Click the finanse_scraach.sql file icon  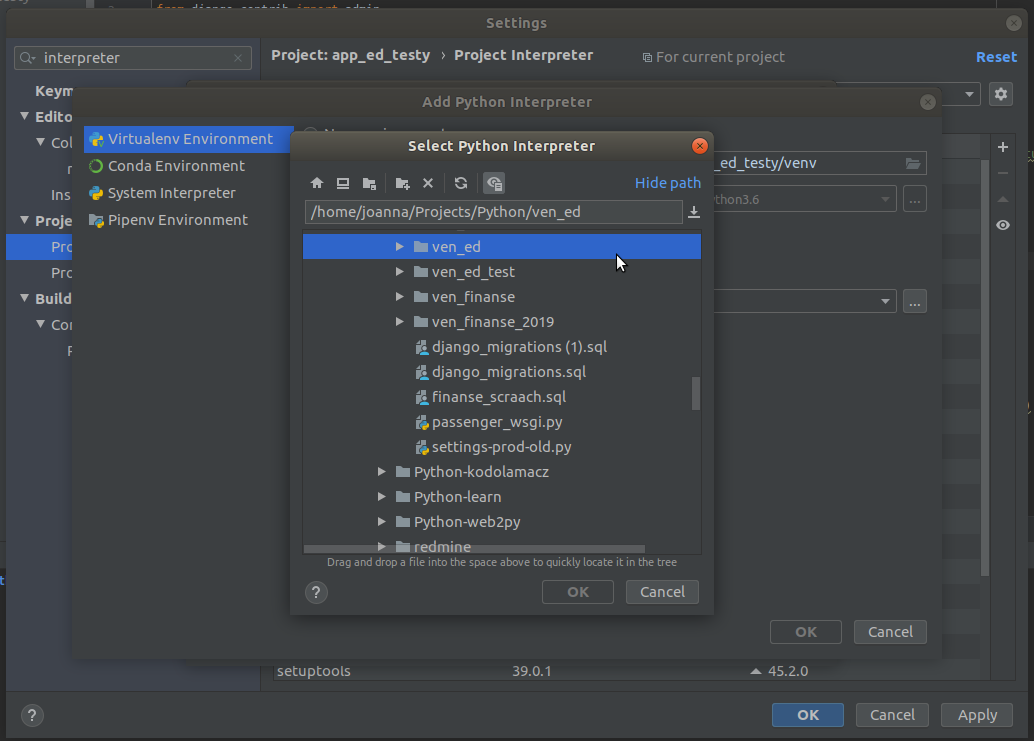point(422,397)
